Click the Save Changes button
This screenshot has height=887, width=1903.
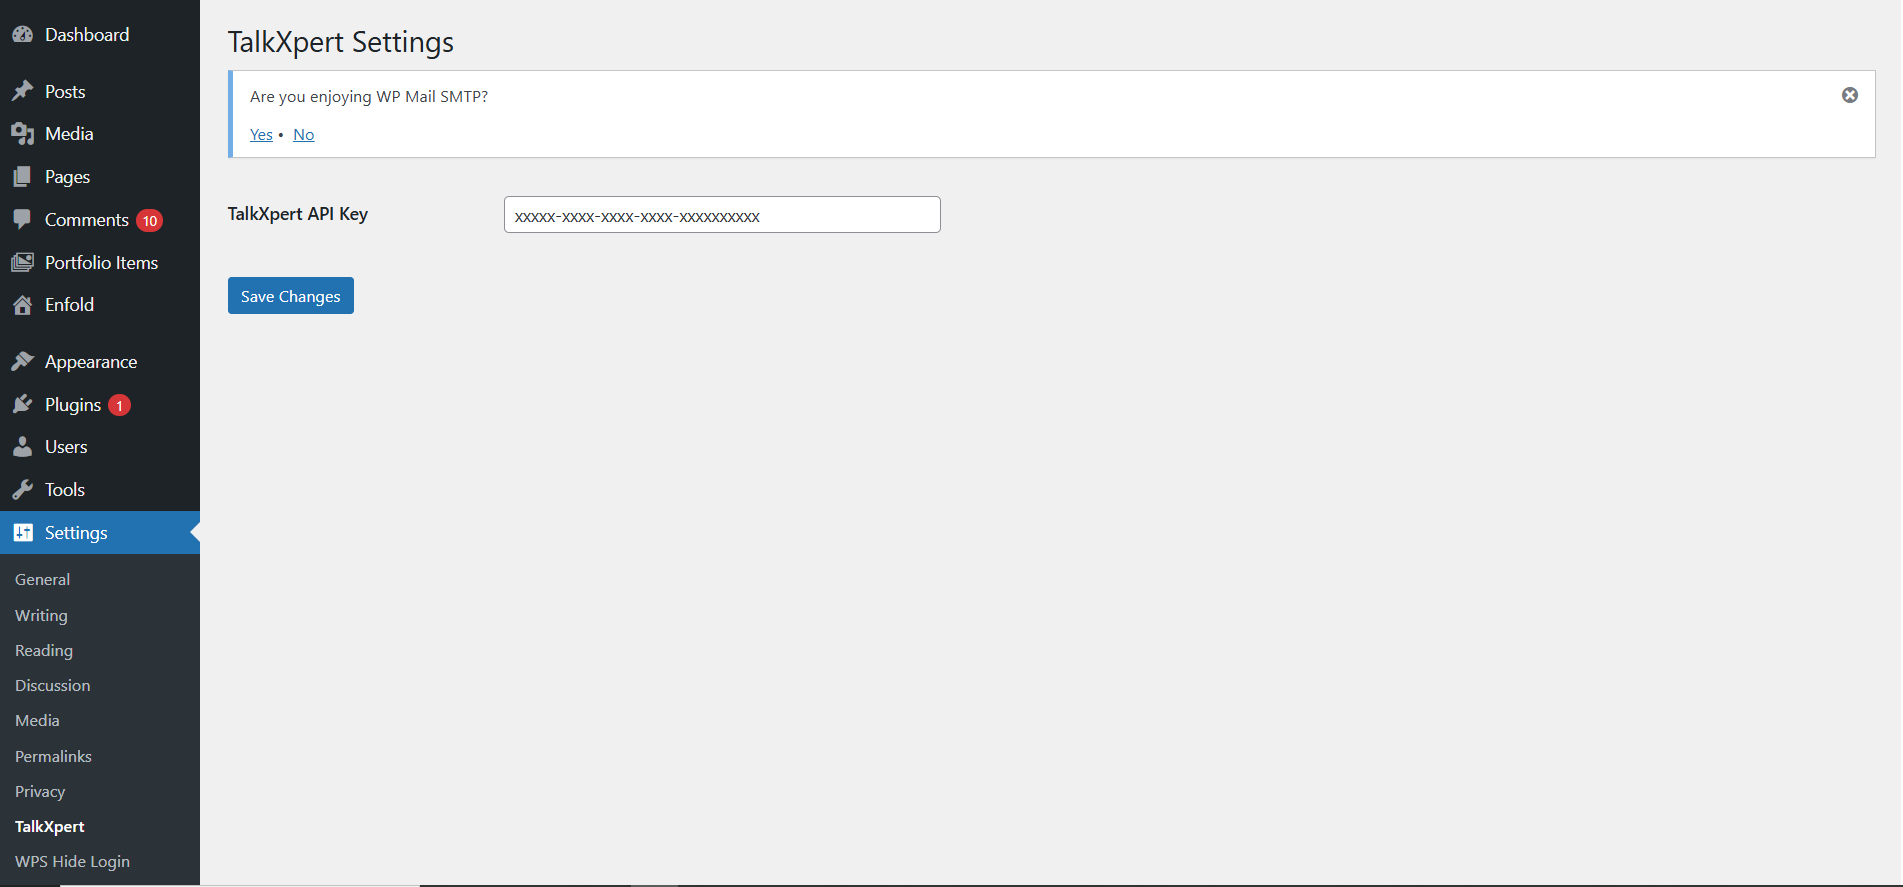[291, 296]
